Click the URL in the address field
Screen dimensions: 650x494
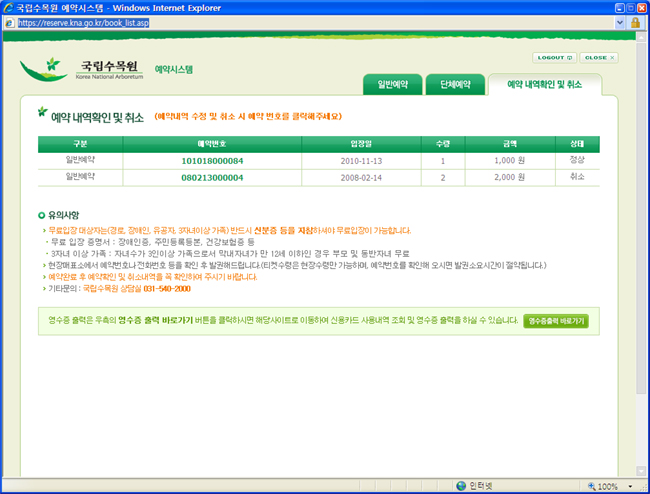point(83,23)
